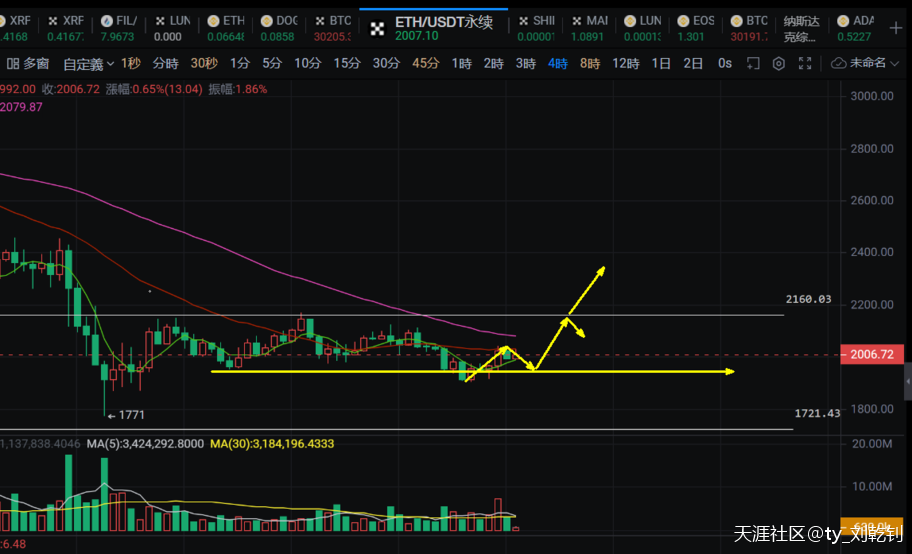Click the cloud save layout icon

(839, 64)
